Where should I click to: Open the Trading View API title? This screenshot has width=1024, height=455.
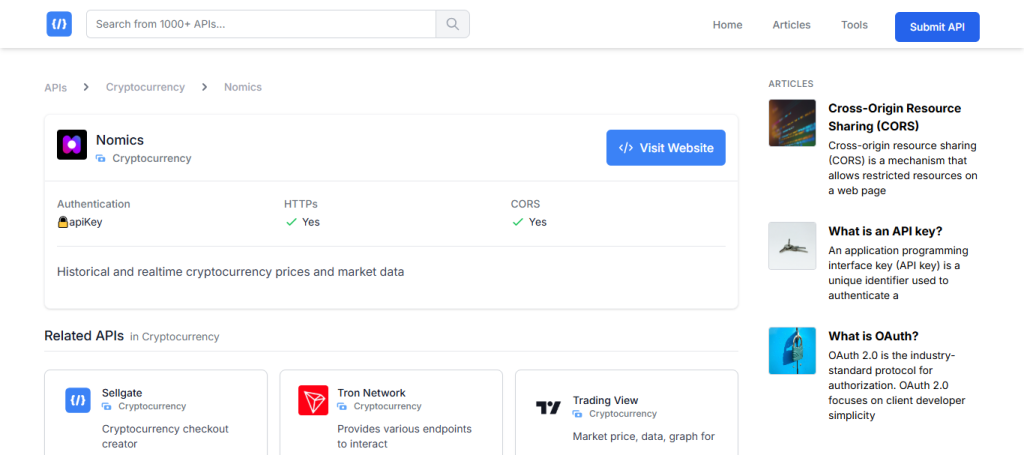(x=605, y=400)
